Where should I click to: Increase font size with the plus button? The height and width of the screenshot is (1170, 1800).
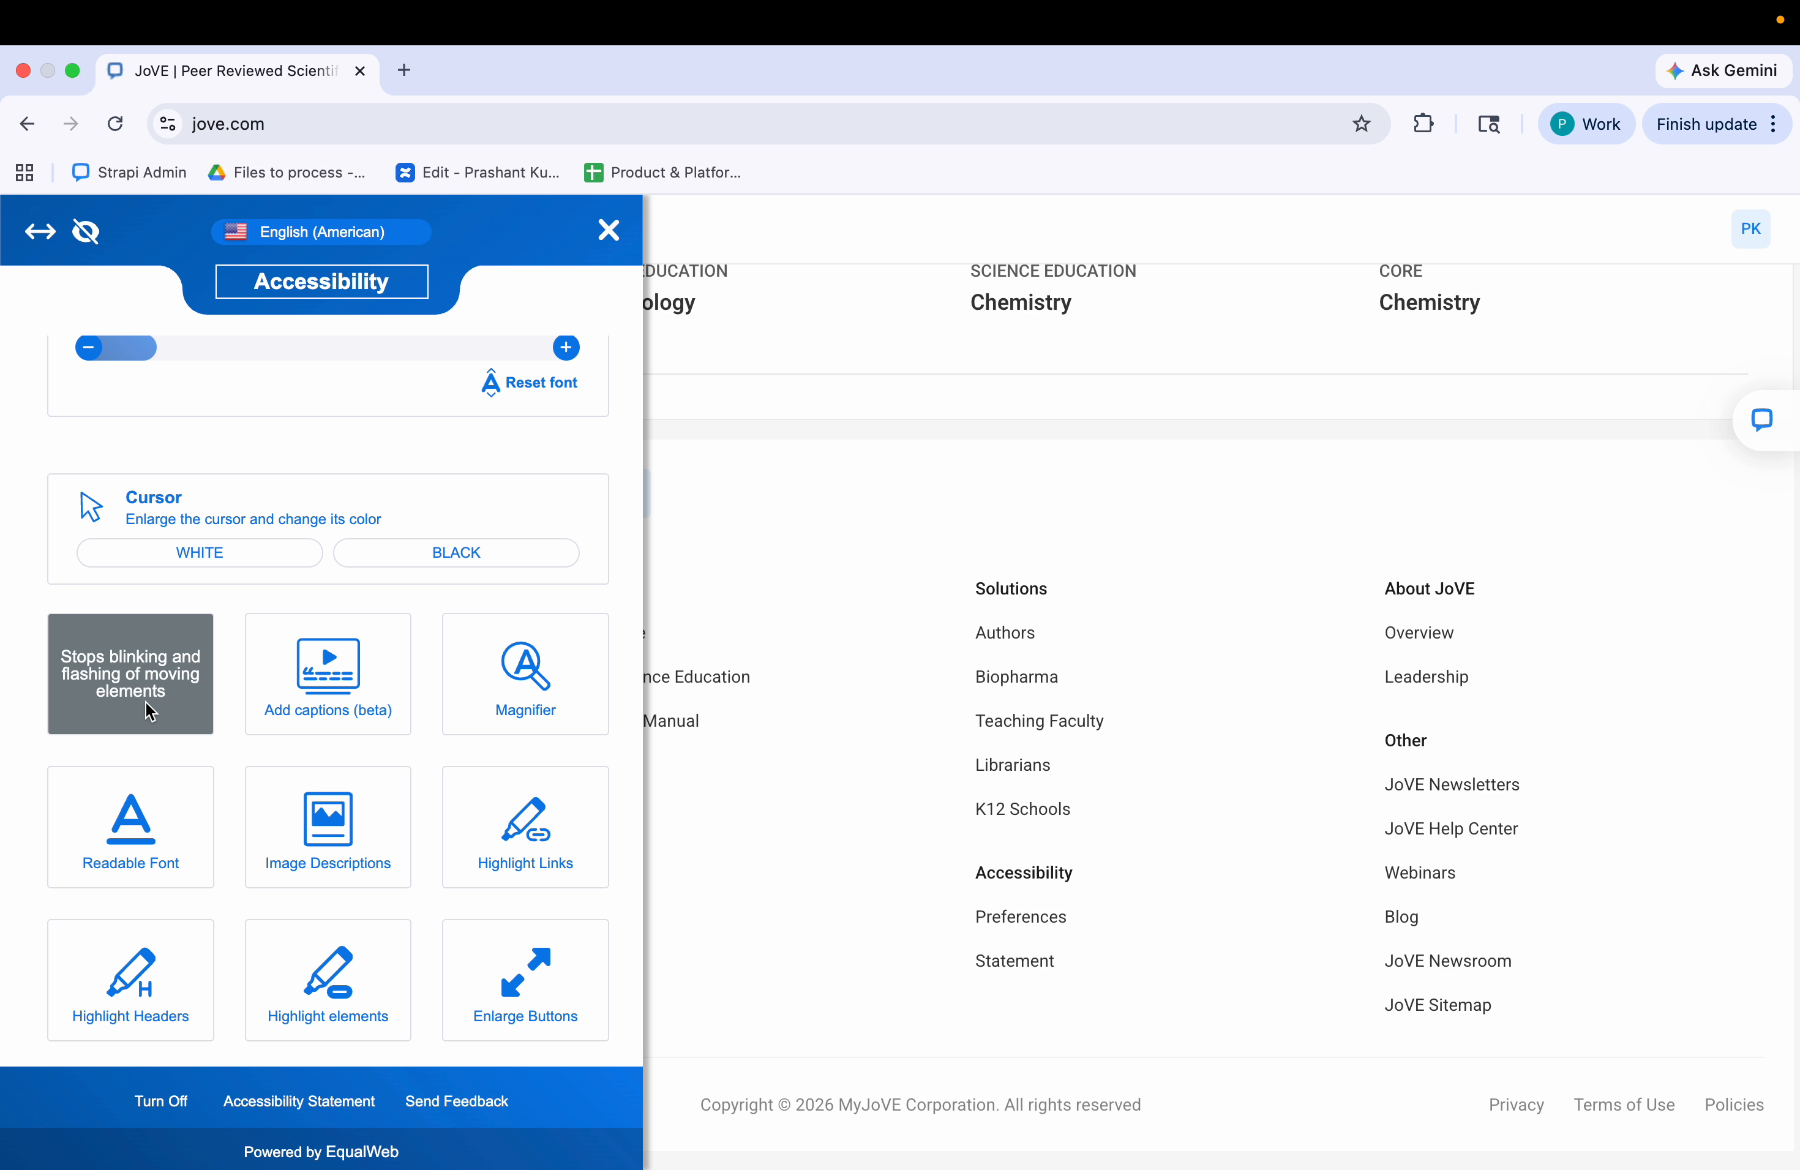tap(566, 347)
